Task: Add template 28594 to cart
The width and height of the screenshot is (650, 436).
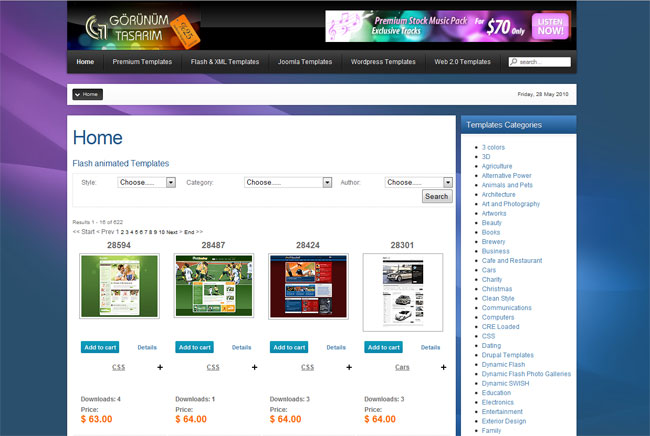Action: (100, 347)
